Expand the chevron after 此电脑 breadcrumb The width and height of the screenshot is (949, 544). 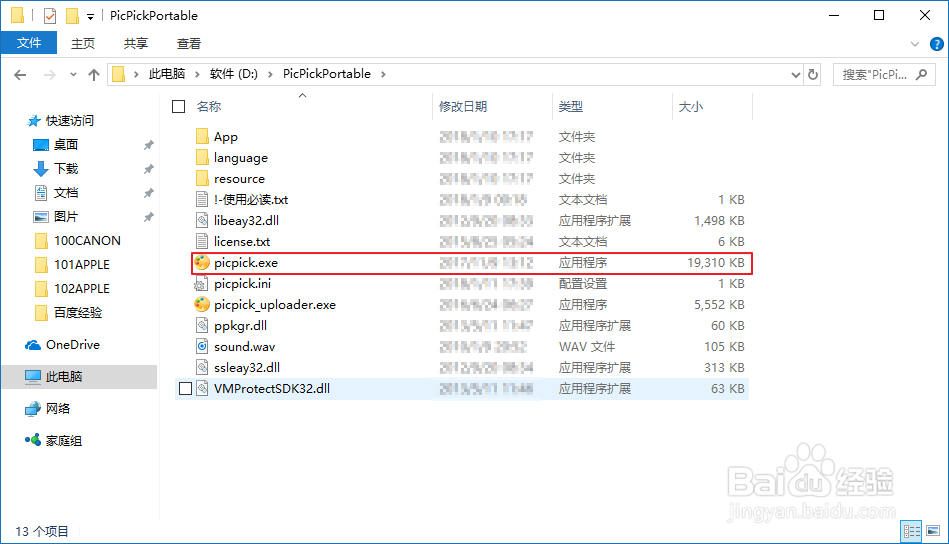pos(197,74)
